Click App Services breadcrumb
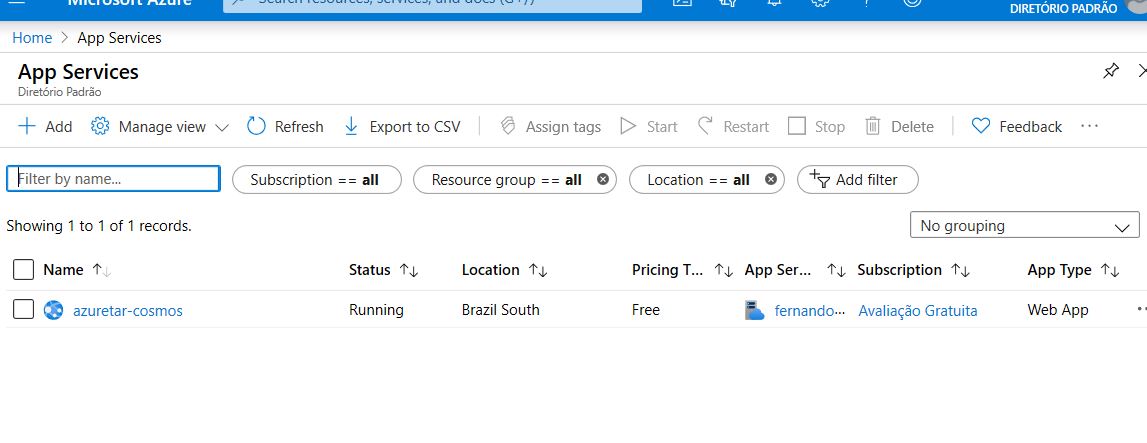1147x443 pixels. point(119,38)
